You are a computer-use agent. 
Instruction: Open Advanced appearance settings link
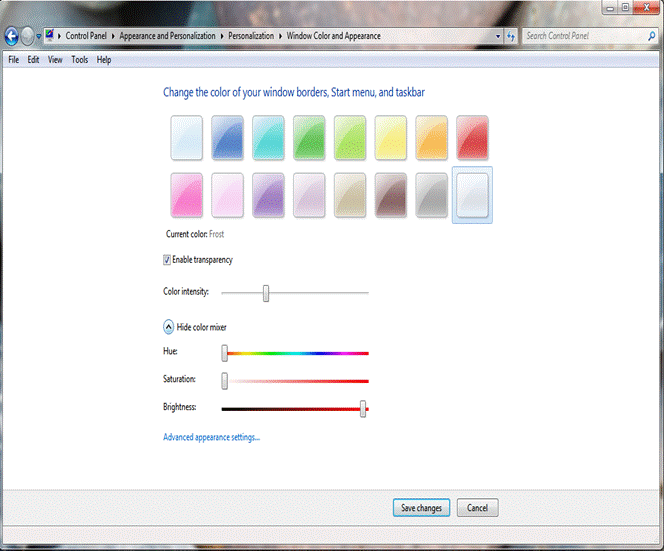coord(211,437)
